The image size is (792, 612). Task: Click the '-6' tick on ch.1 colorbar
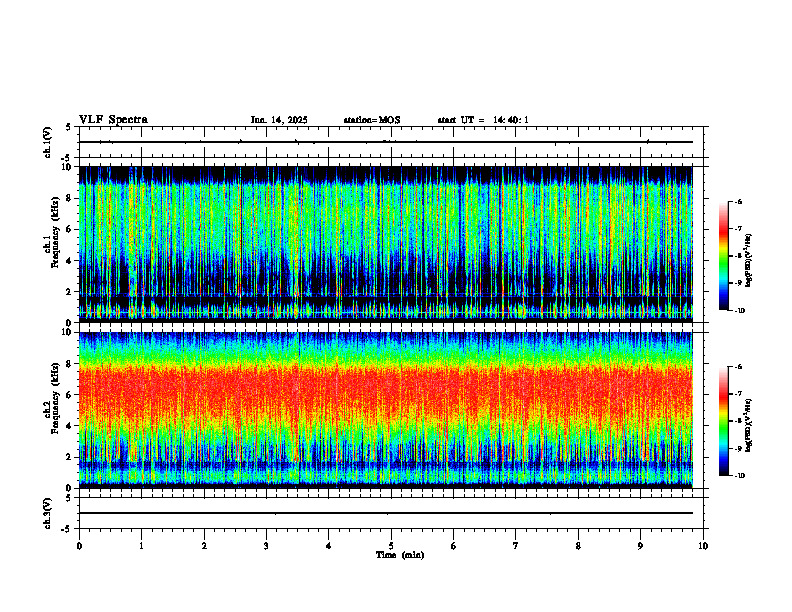coord(738,201)
